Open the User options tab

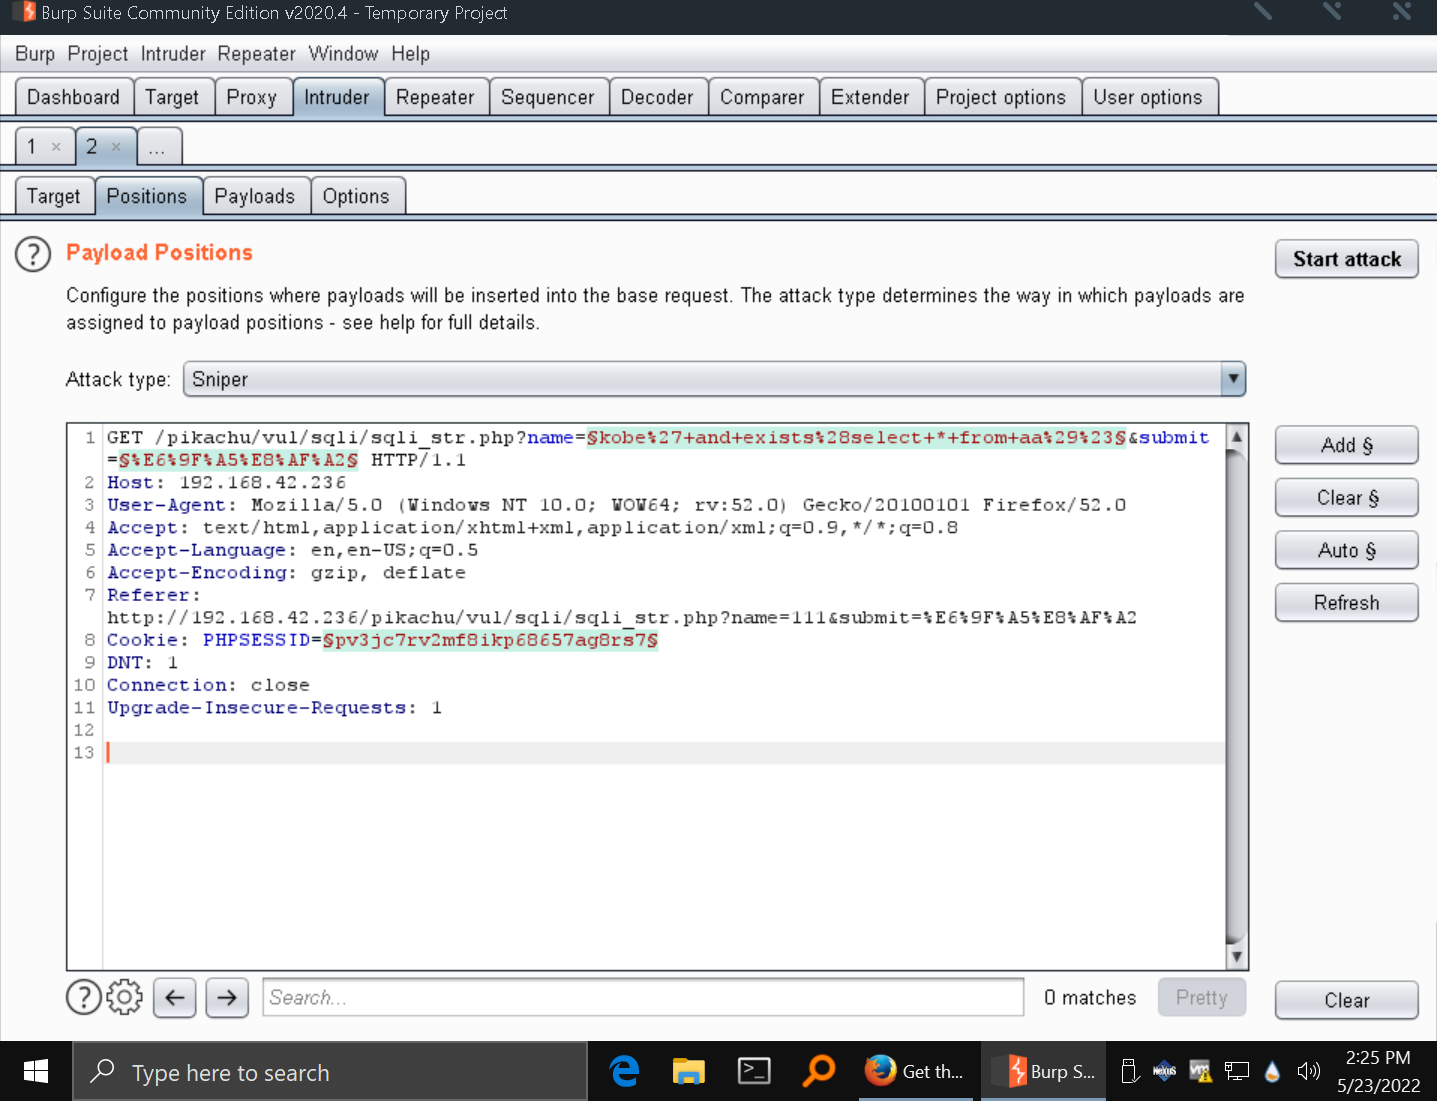point(1148,97)
